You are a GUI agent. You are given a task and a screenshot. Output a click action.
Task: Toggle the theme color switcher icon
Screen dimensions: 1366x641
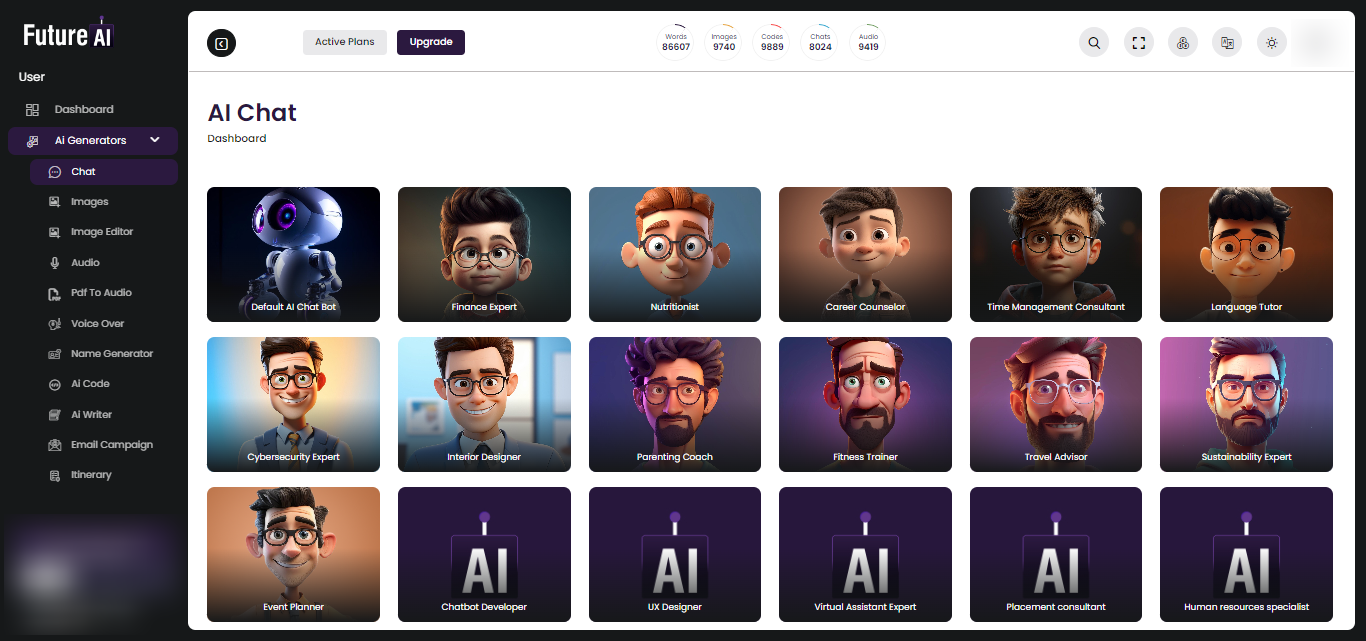click(x=1182, y=42)
